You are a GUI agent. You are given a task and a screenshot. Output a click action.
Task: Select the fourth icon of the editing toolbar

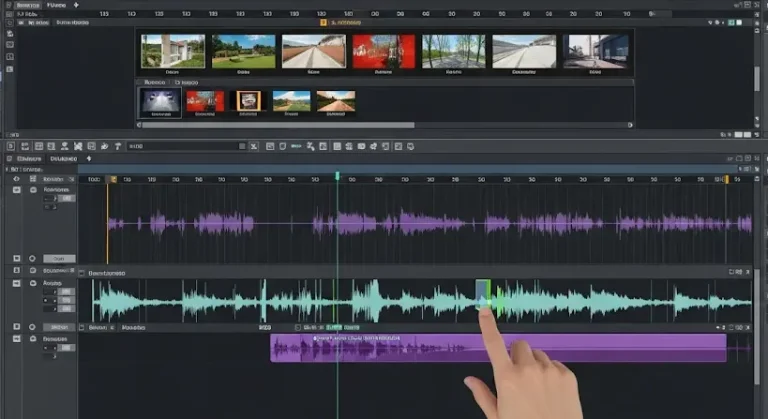51,146
